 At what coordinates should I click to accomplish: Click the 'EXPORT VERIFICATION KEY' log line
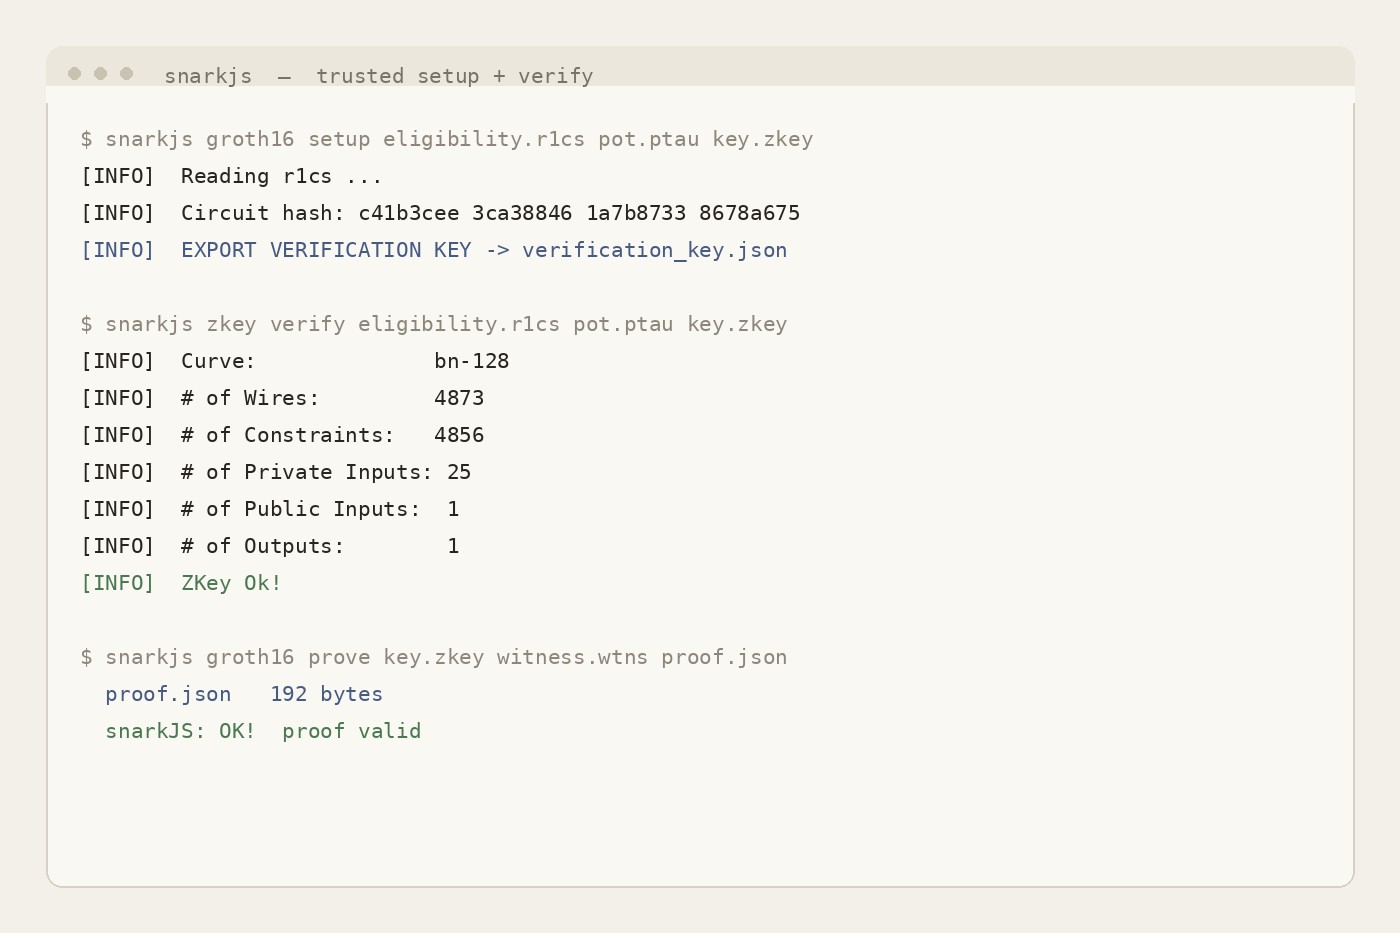[x=434, y=250]
